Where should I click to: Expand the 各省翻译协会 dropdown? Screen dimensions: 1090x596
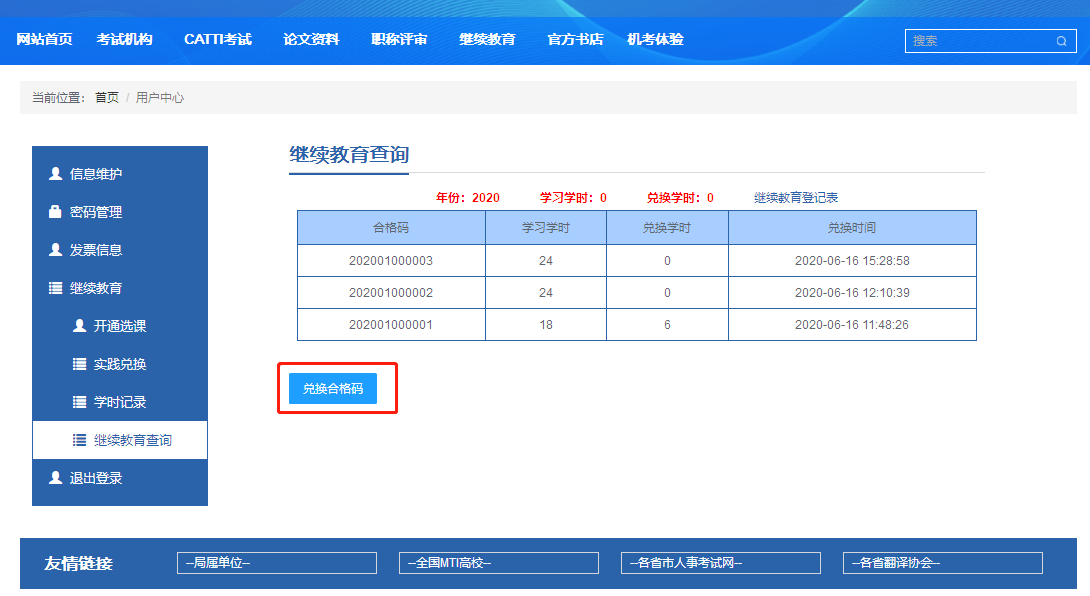(943, 563)
